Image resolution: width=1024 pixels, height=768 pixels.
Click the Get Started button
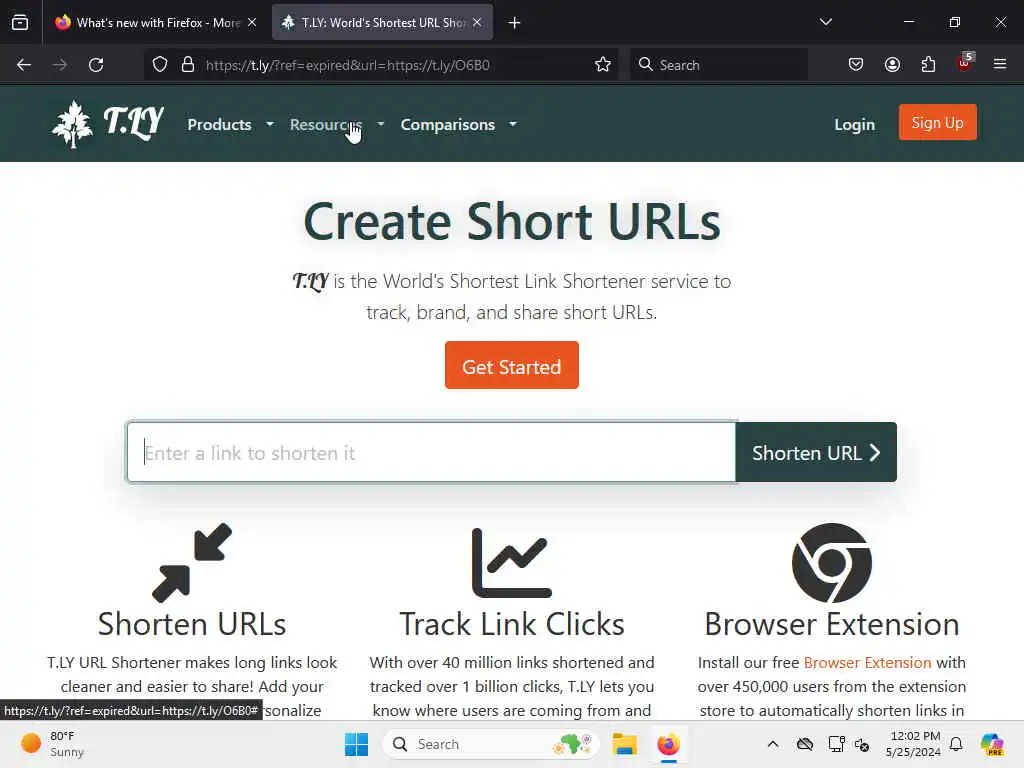(x=511, y=366)
